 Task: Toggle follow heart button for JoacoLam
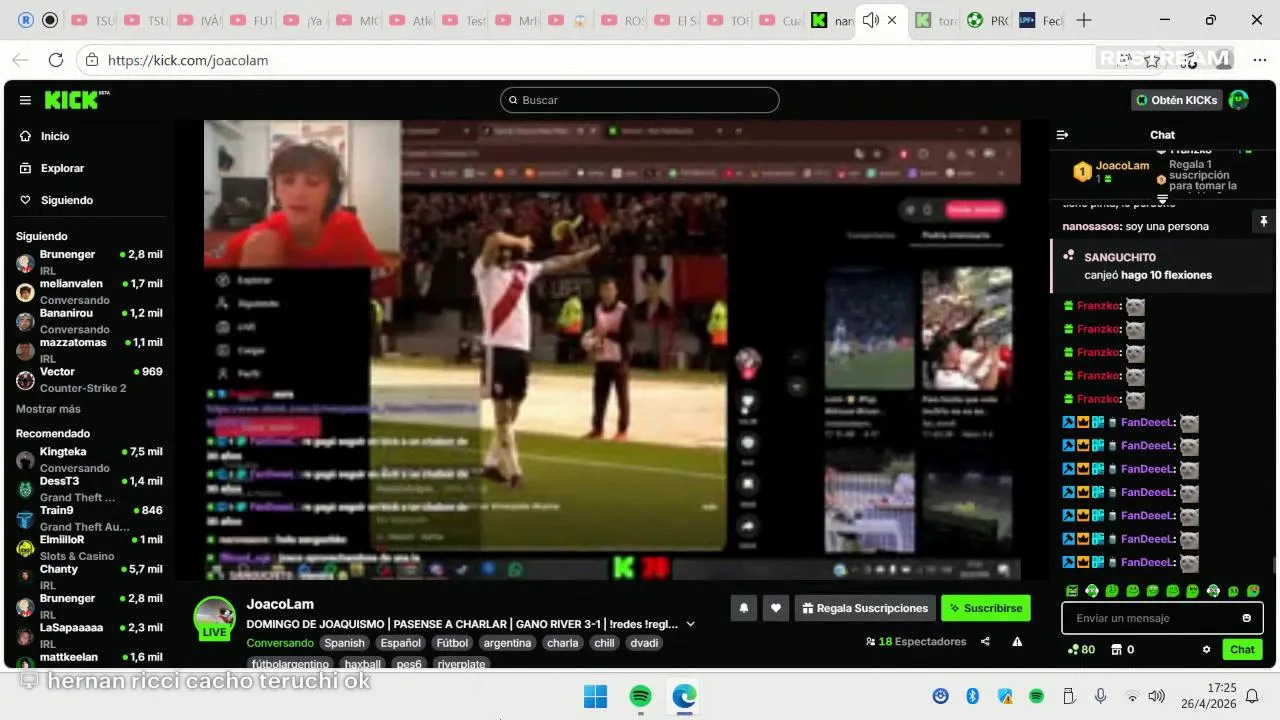(775, 608)
